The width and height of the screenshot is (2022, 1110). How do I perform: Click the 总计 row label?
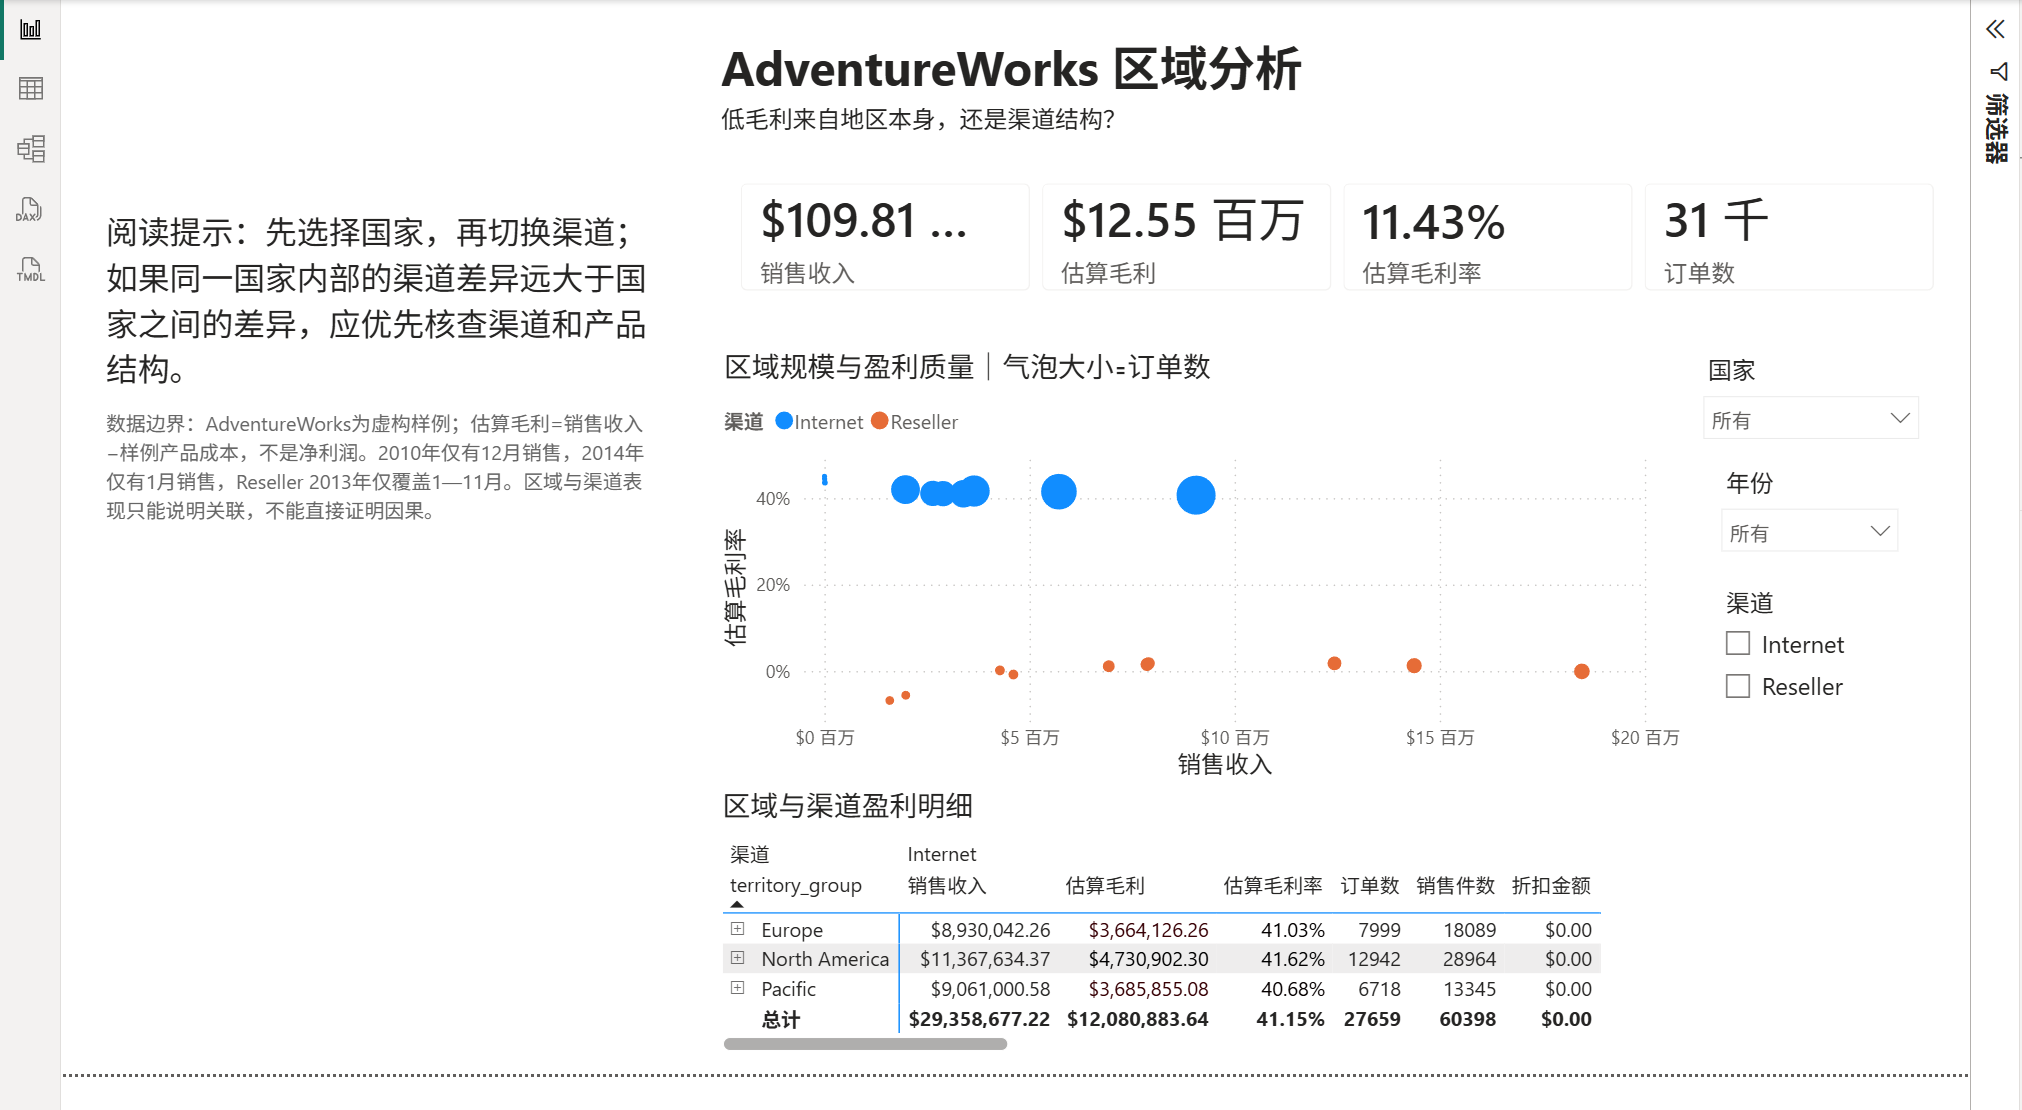pyautogui.click(x=781, y=1019)
